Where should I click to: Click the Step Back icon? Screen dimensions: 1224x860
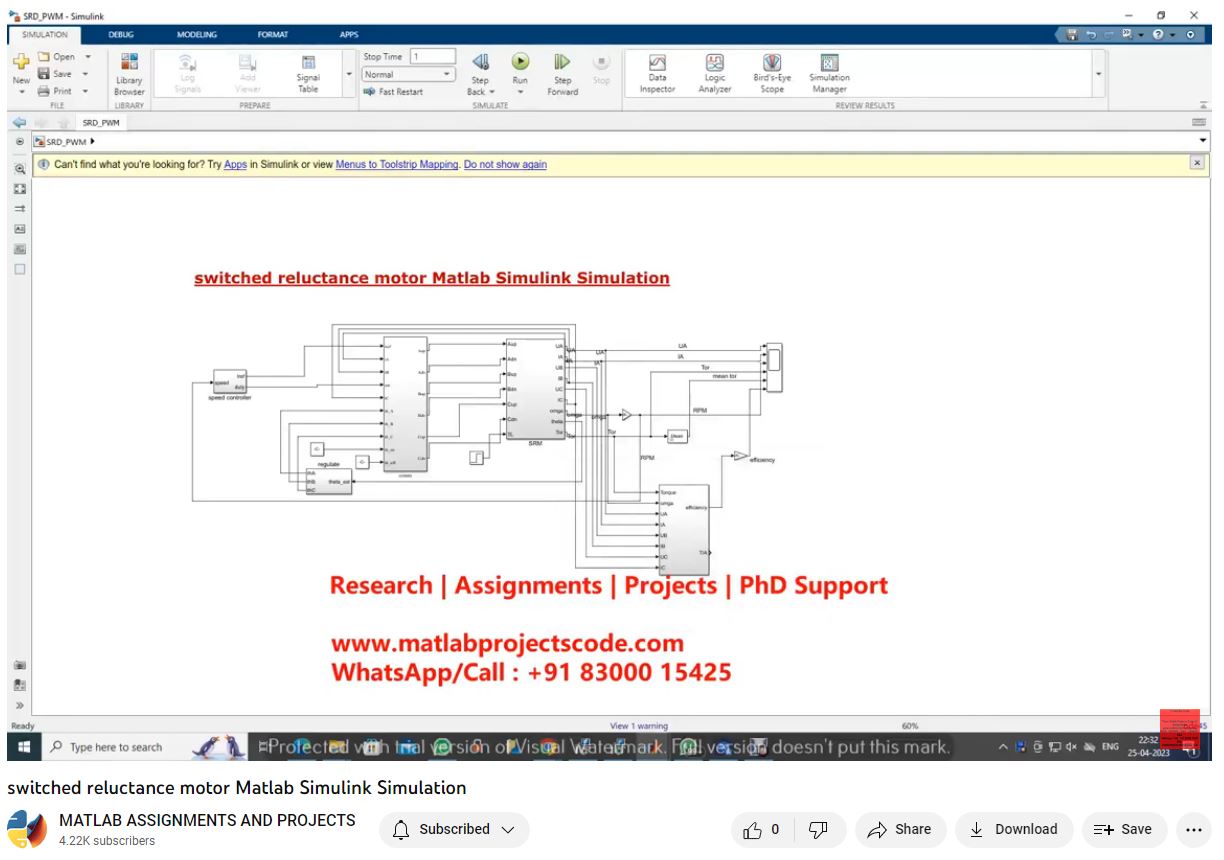pos(480,63)
